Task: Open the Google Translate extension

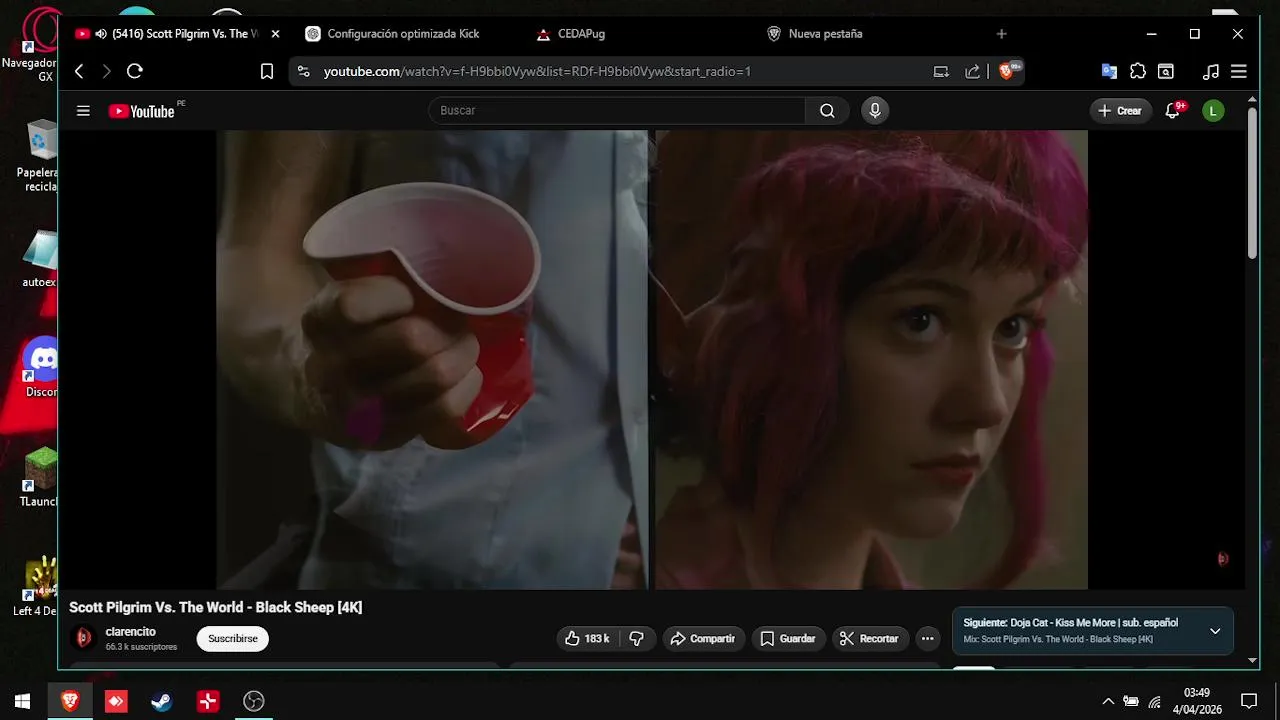Action: click(1109, 71)
